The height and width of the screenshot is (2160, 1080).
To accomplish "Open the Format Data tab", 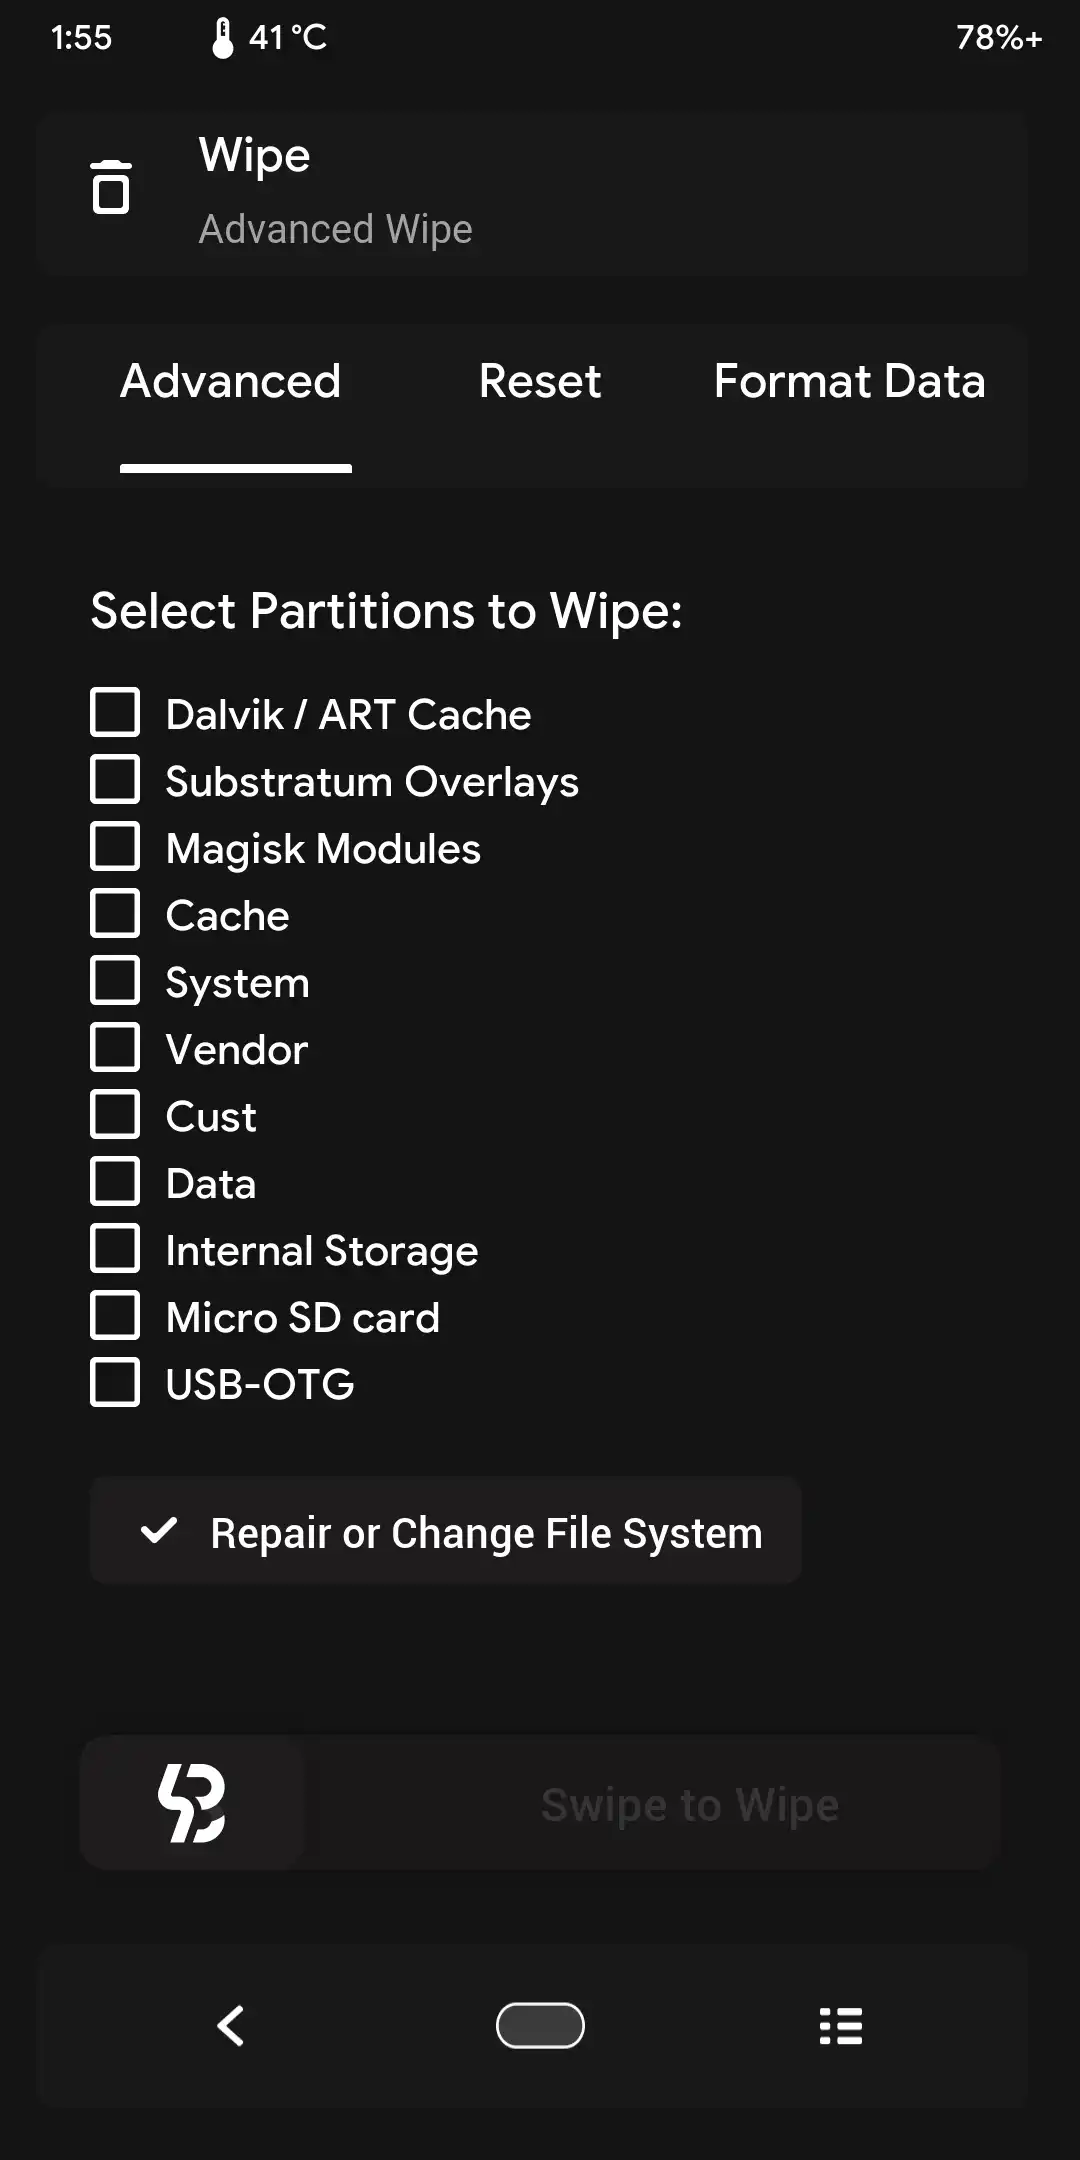I will coord(849,382).
